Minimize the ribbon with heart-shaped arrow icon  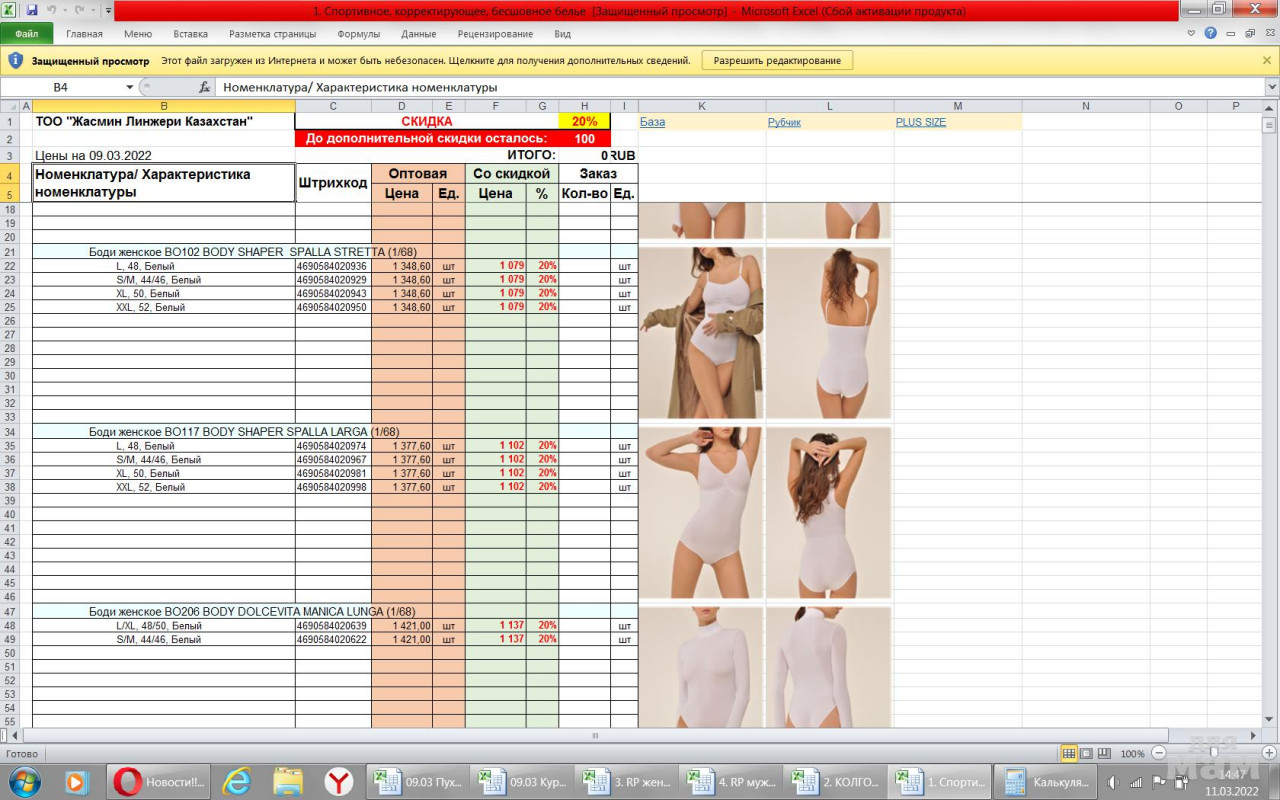tap(1191, 33)
